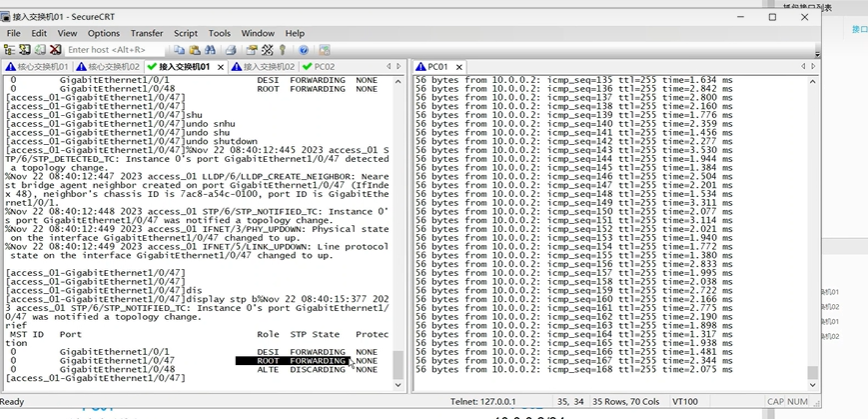The height and width of the screenshot is (419, 868).
Task: Click the Public Key agent icon
Action: click(x=282, y=50)
